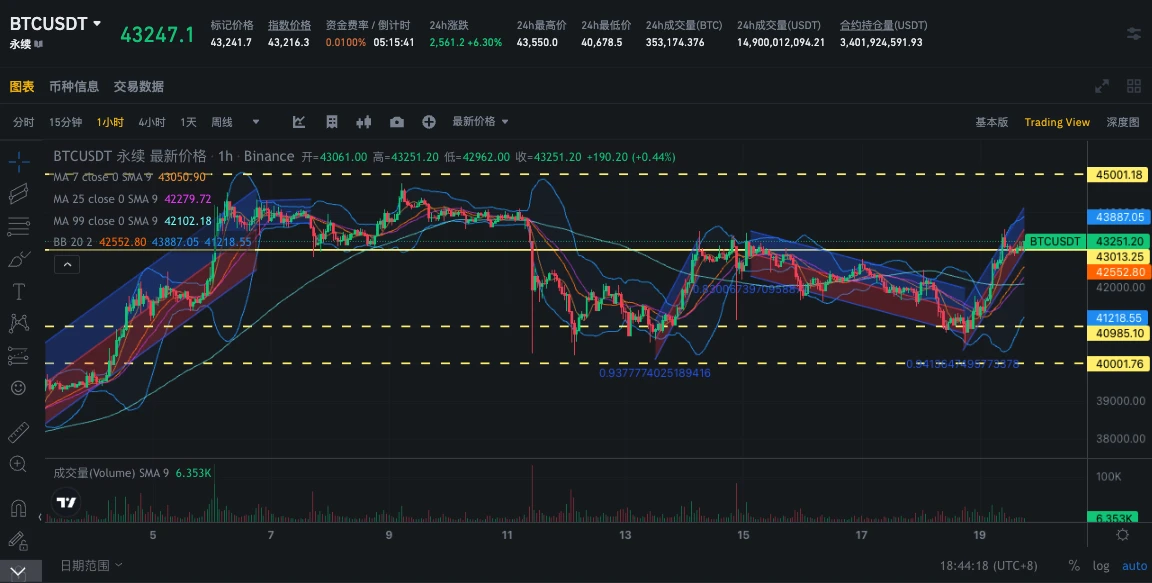The image size is (1152, 583).
Task: Click the 日期范围 date range selector
Action: coord(91,565)
